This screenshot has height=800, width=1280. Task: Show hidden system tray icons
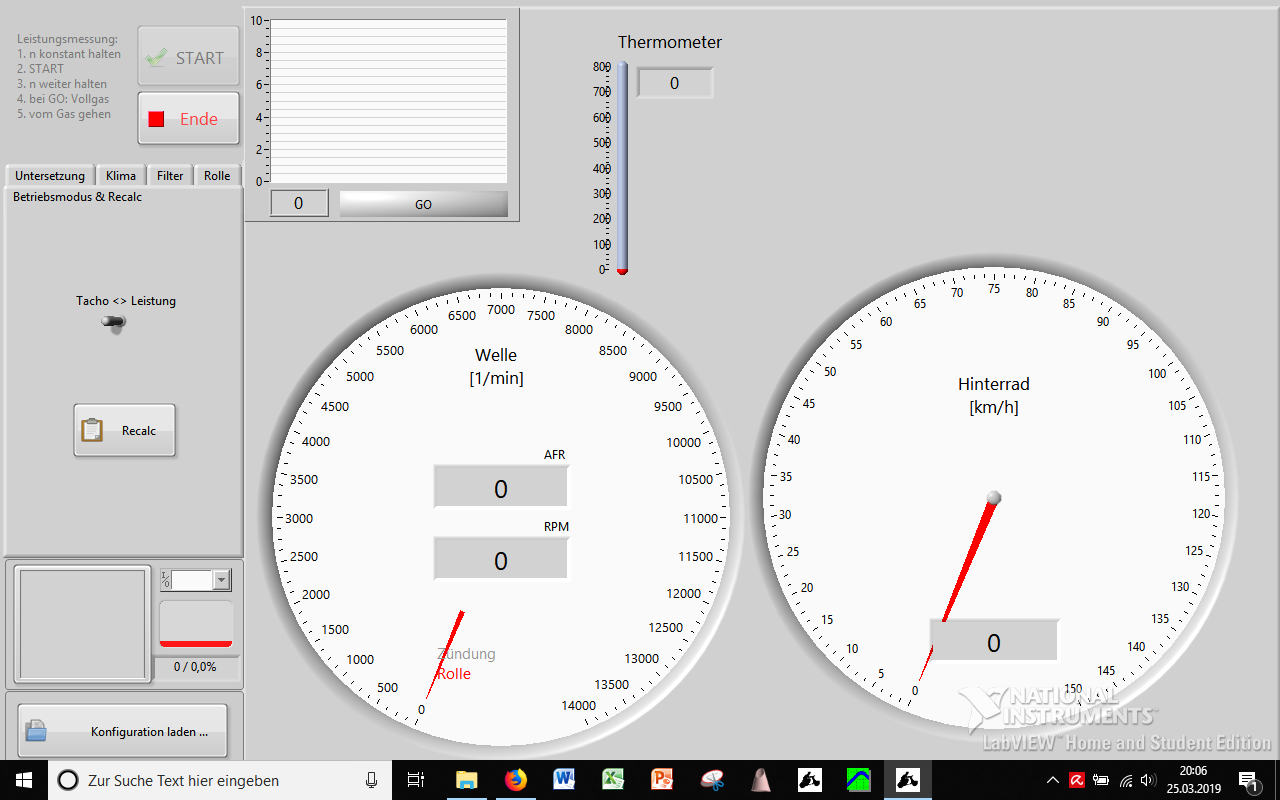tap(1052, 780)
